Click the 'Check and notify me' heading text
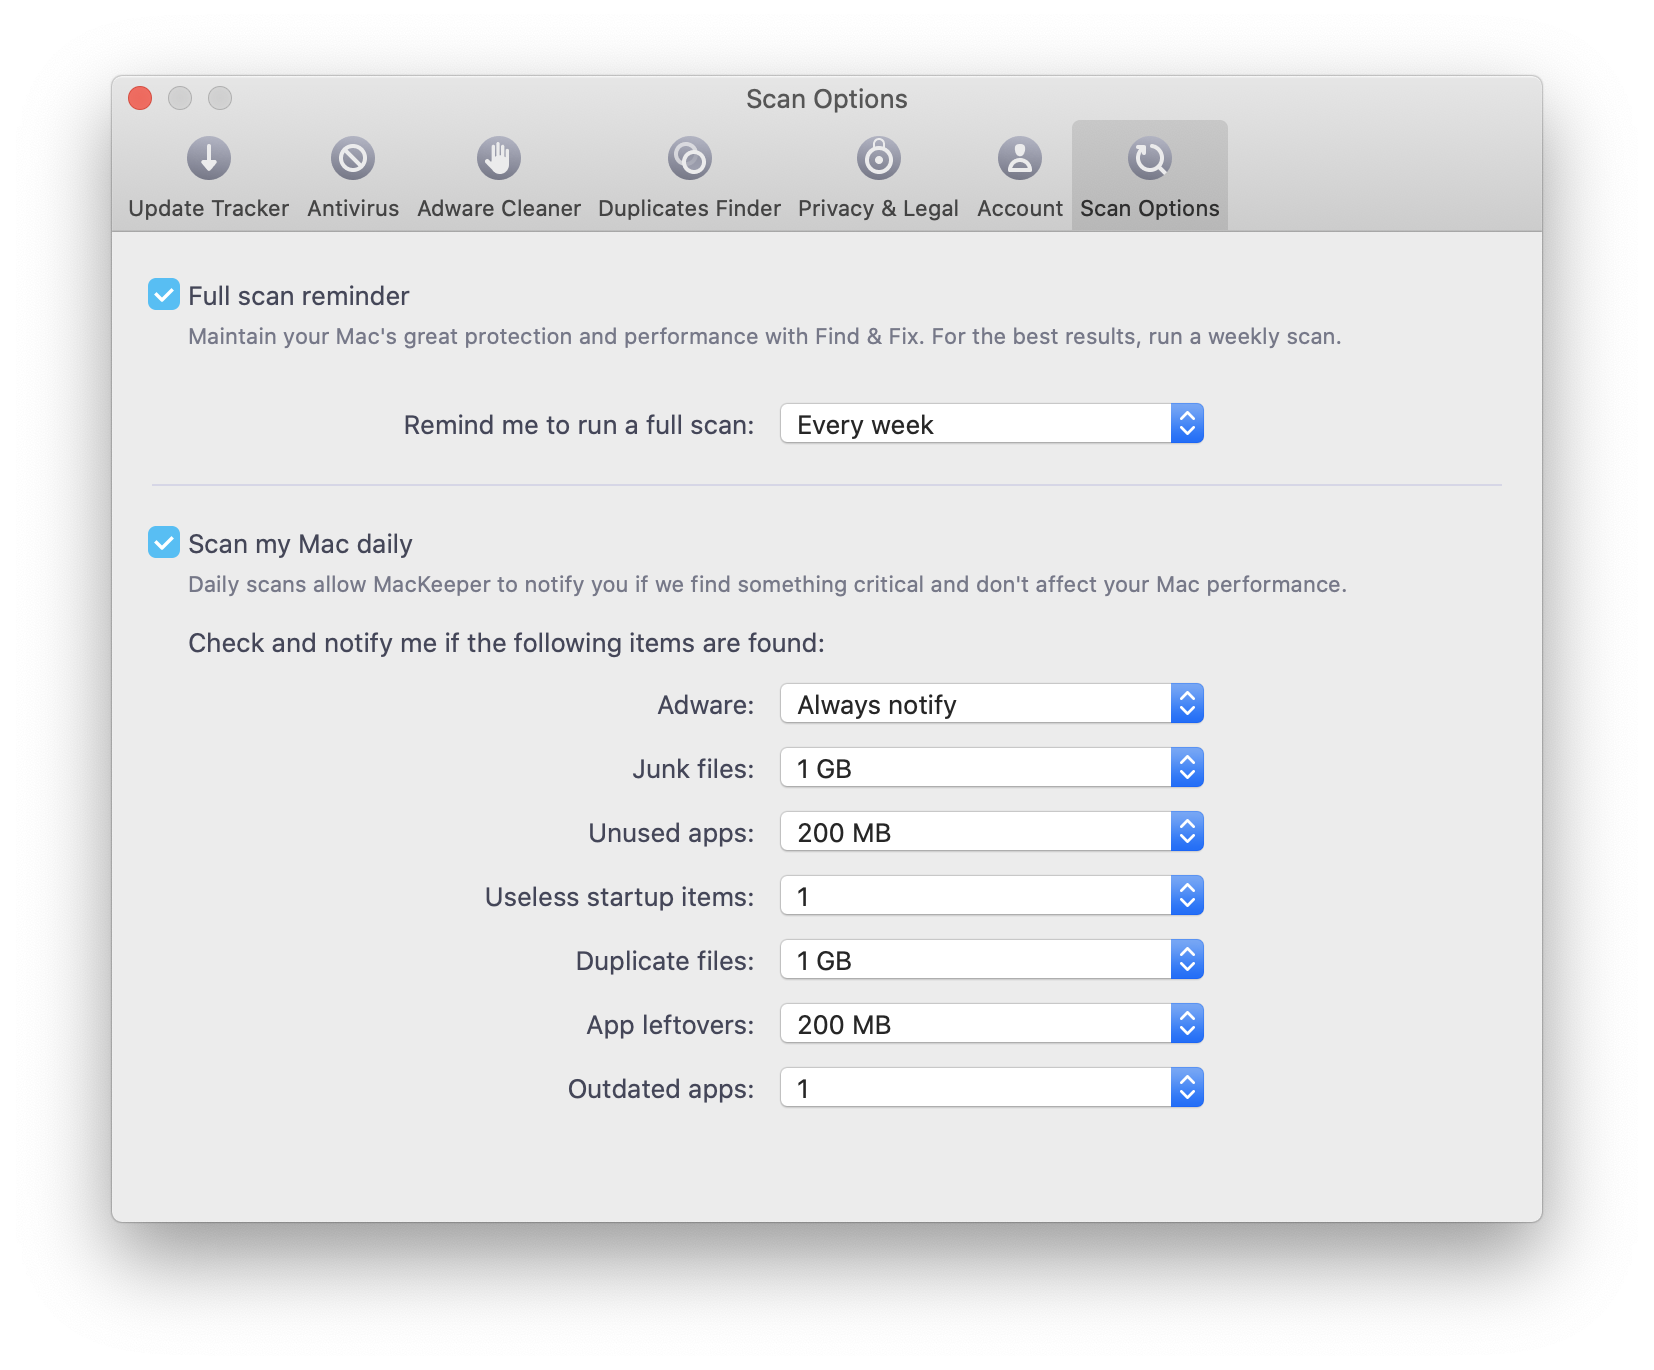The height and width of the screenshot is (1370, 1654). click(506, 643)
